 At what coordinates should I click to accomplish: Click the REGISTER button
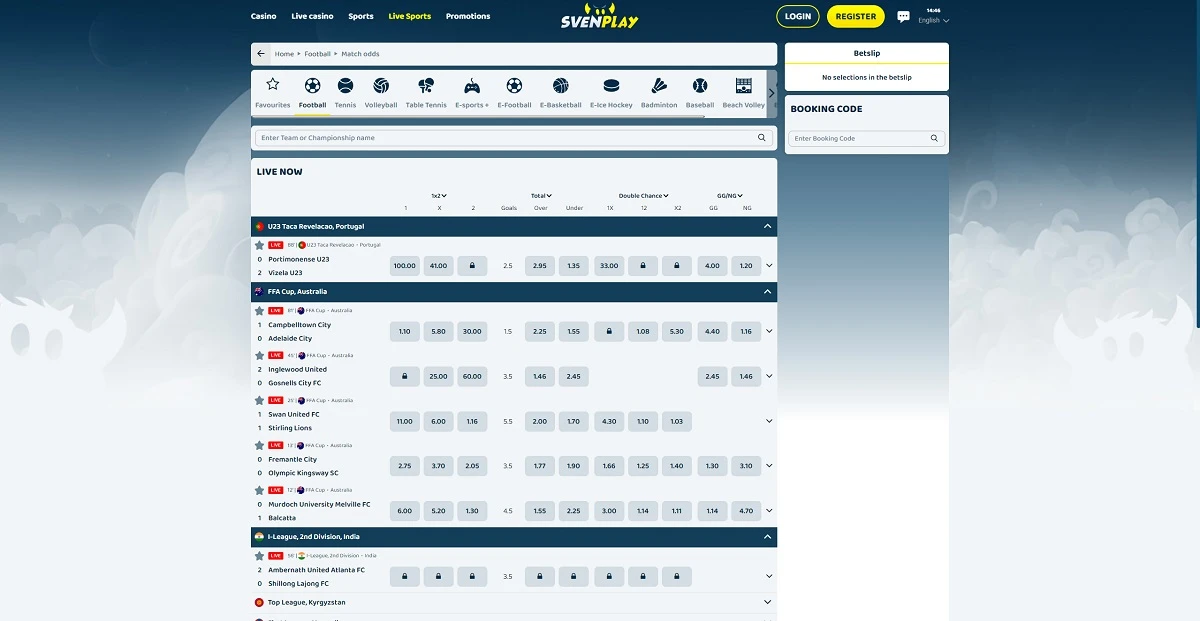[856, 16]
